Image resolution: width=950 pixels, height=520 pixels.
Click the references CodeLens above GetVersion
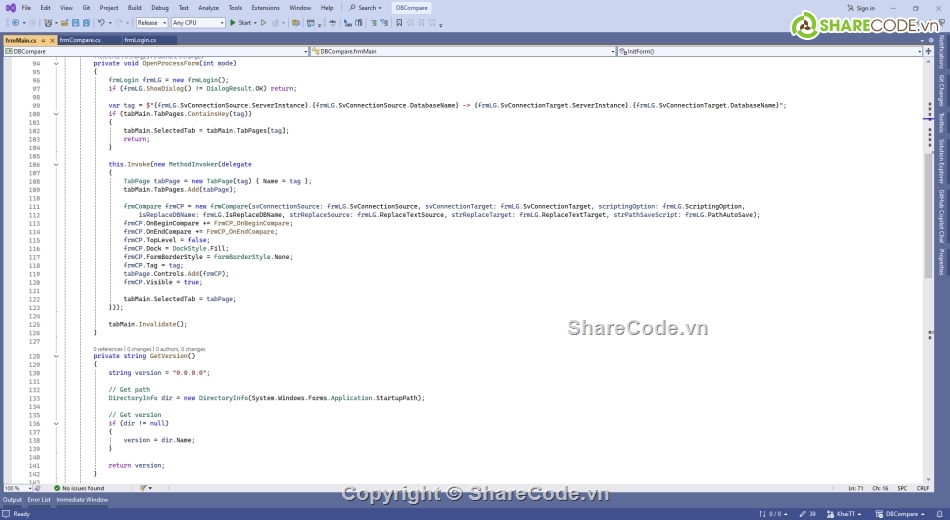[108, 349]
